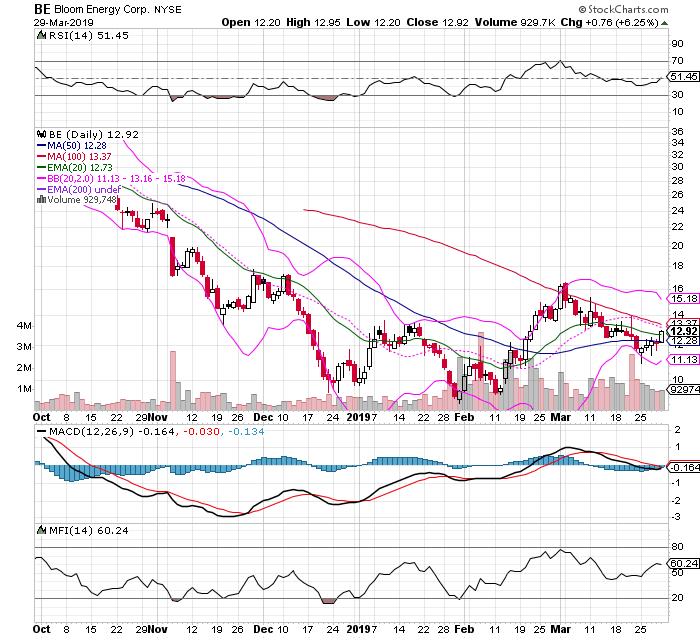Screen dimensions: 700x639
Task: Click the Mar label on bottom date axis
Action: pos(561,630)
